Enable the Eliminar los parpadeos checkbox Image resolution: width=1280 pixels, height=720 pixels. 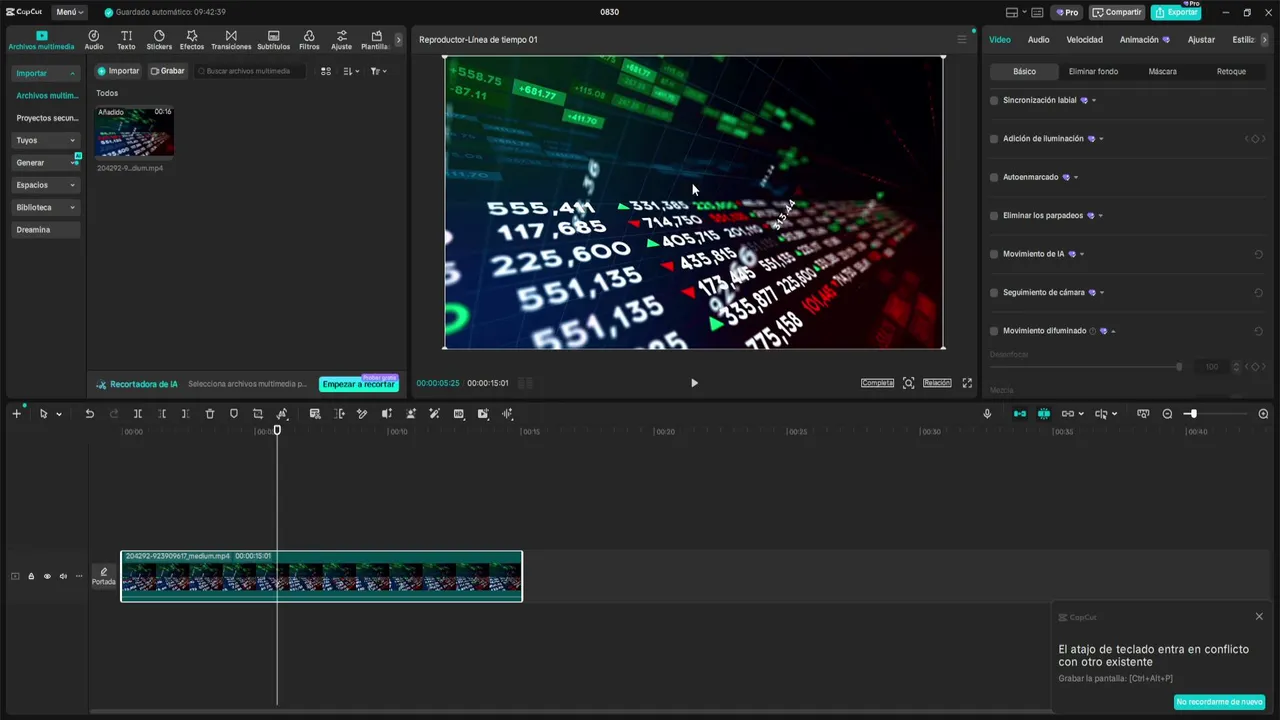point(994,216)
